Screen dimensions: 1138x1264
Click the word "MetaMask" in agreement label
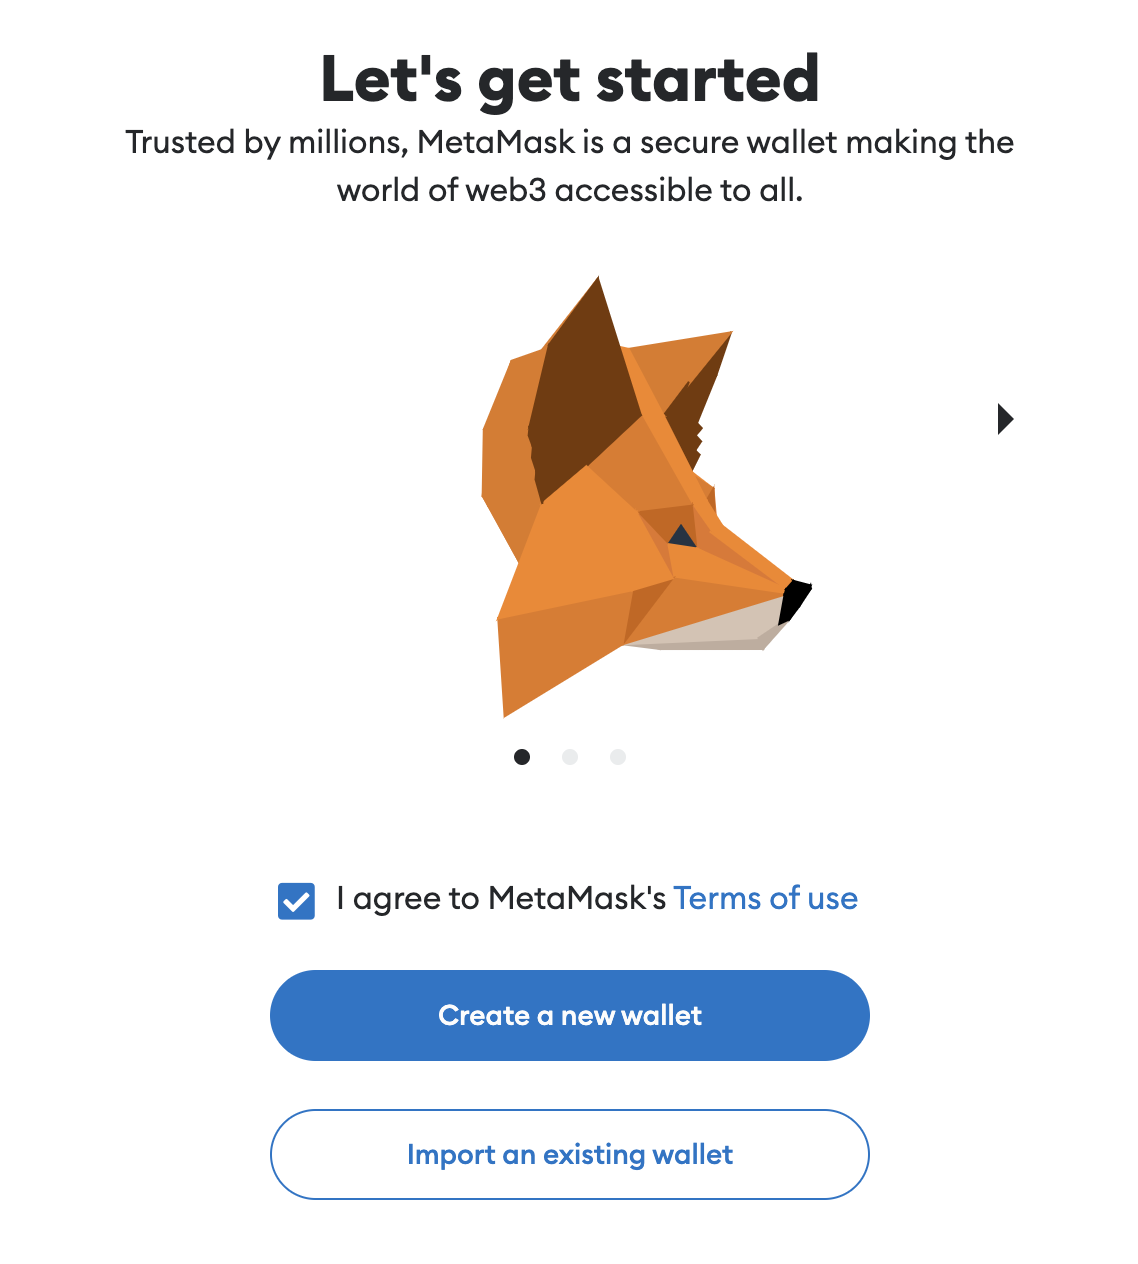[577, 898]
